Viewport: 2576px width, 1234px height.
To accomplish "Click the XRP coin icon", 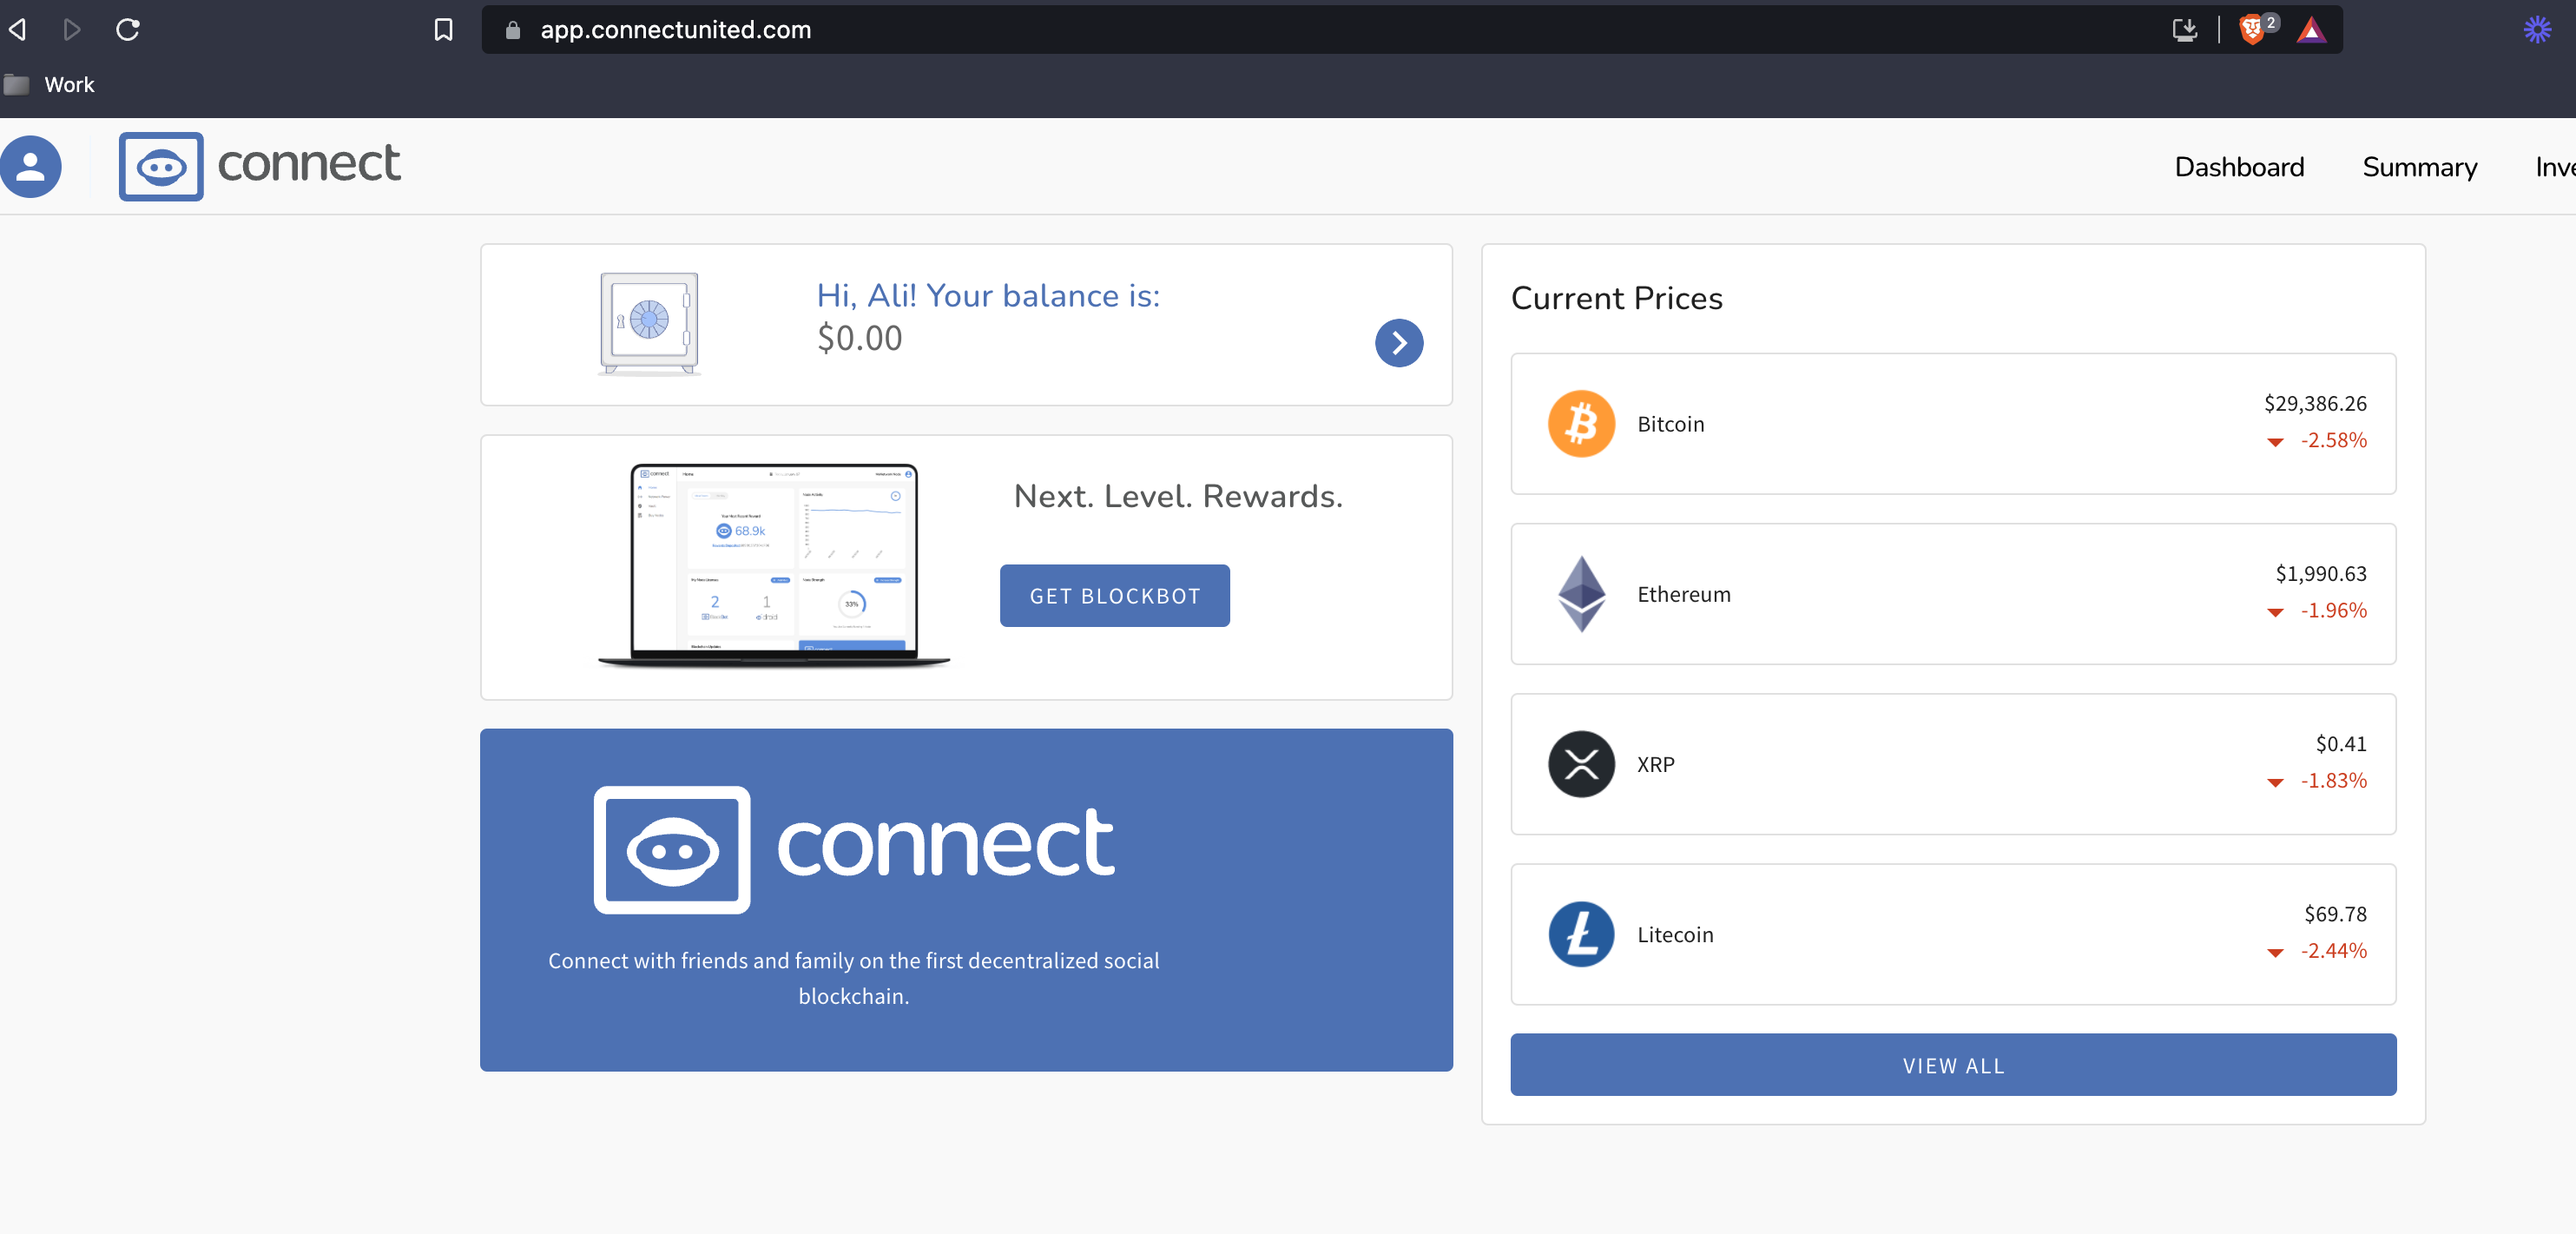I will pyautogui.click(x=1581, y=764).
